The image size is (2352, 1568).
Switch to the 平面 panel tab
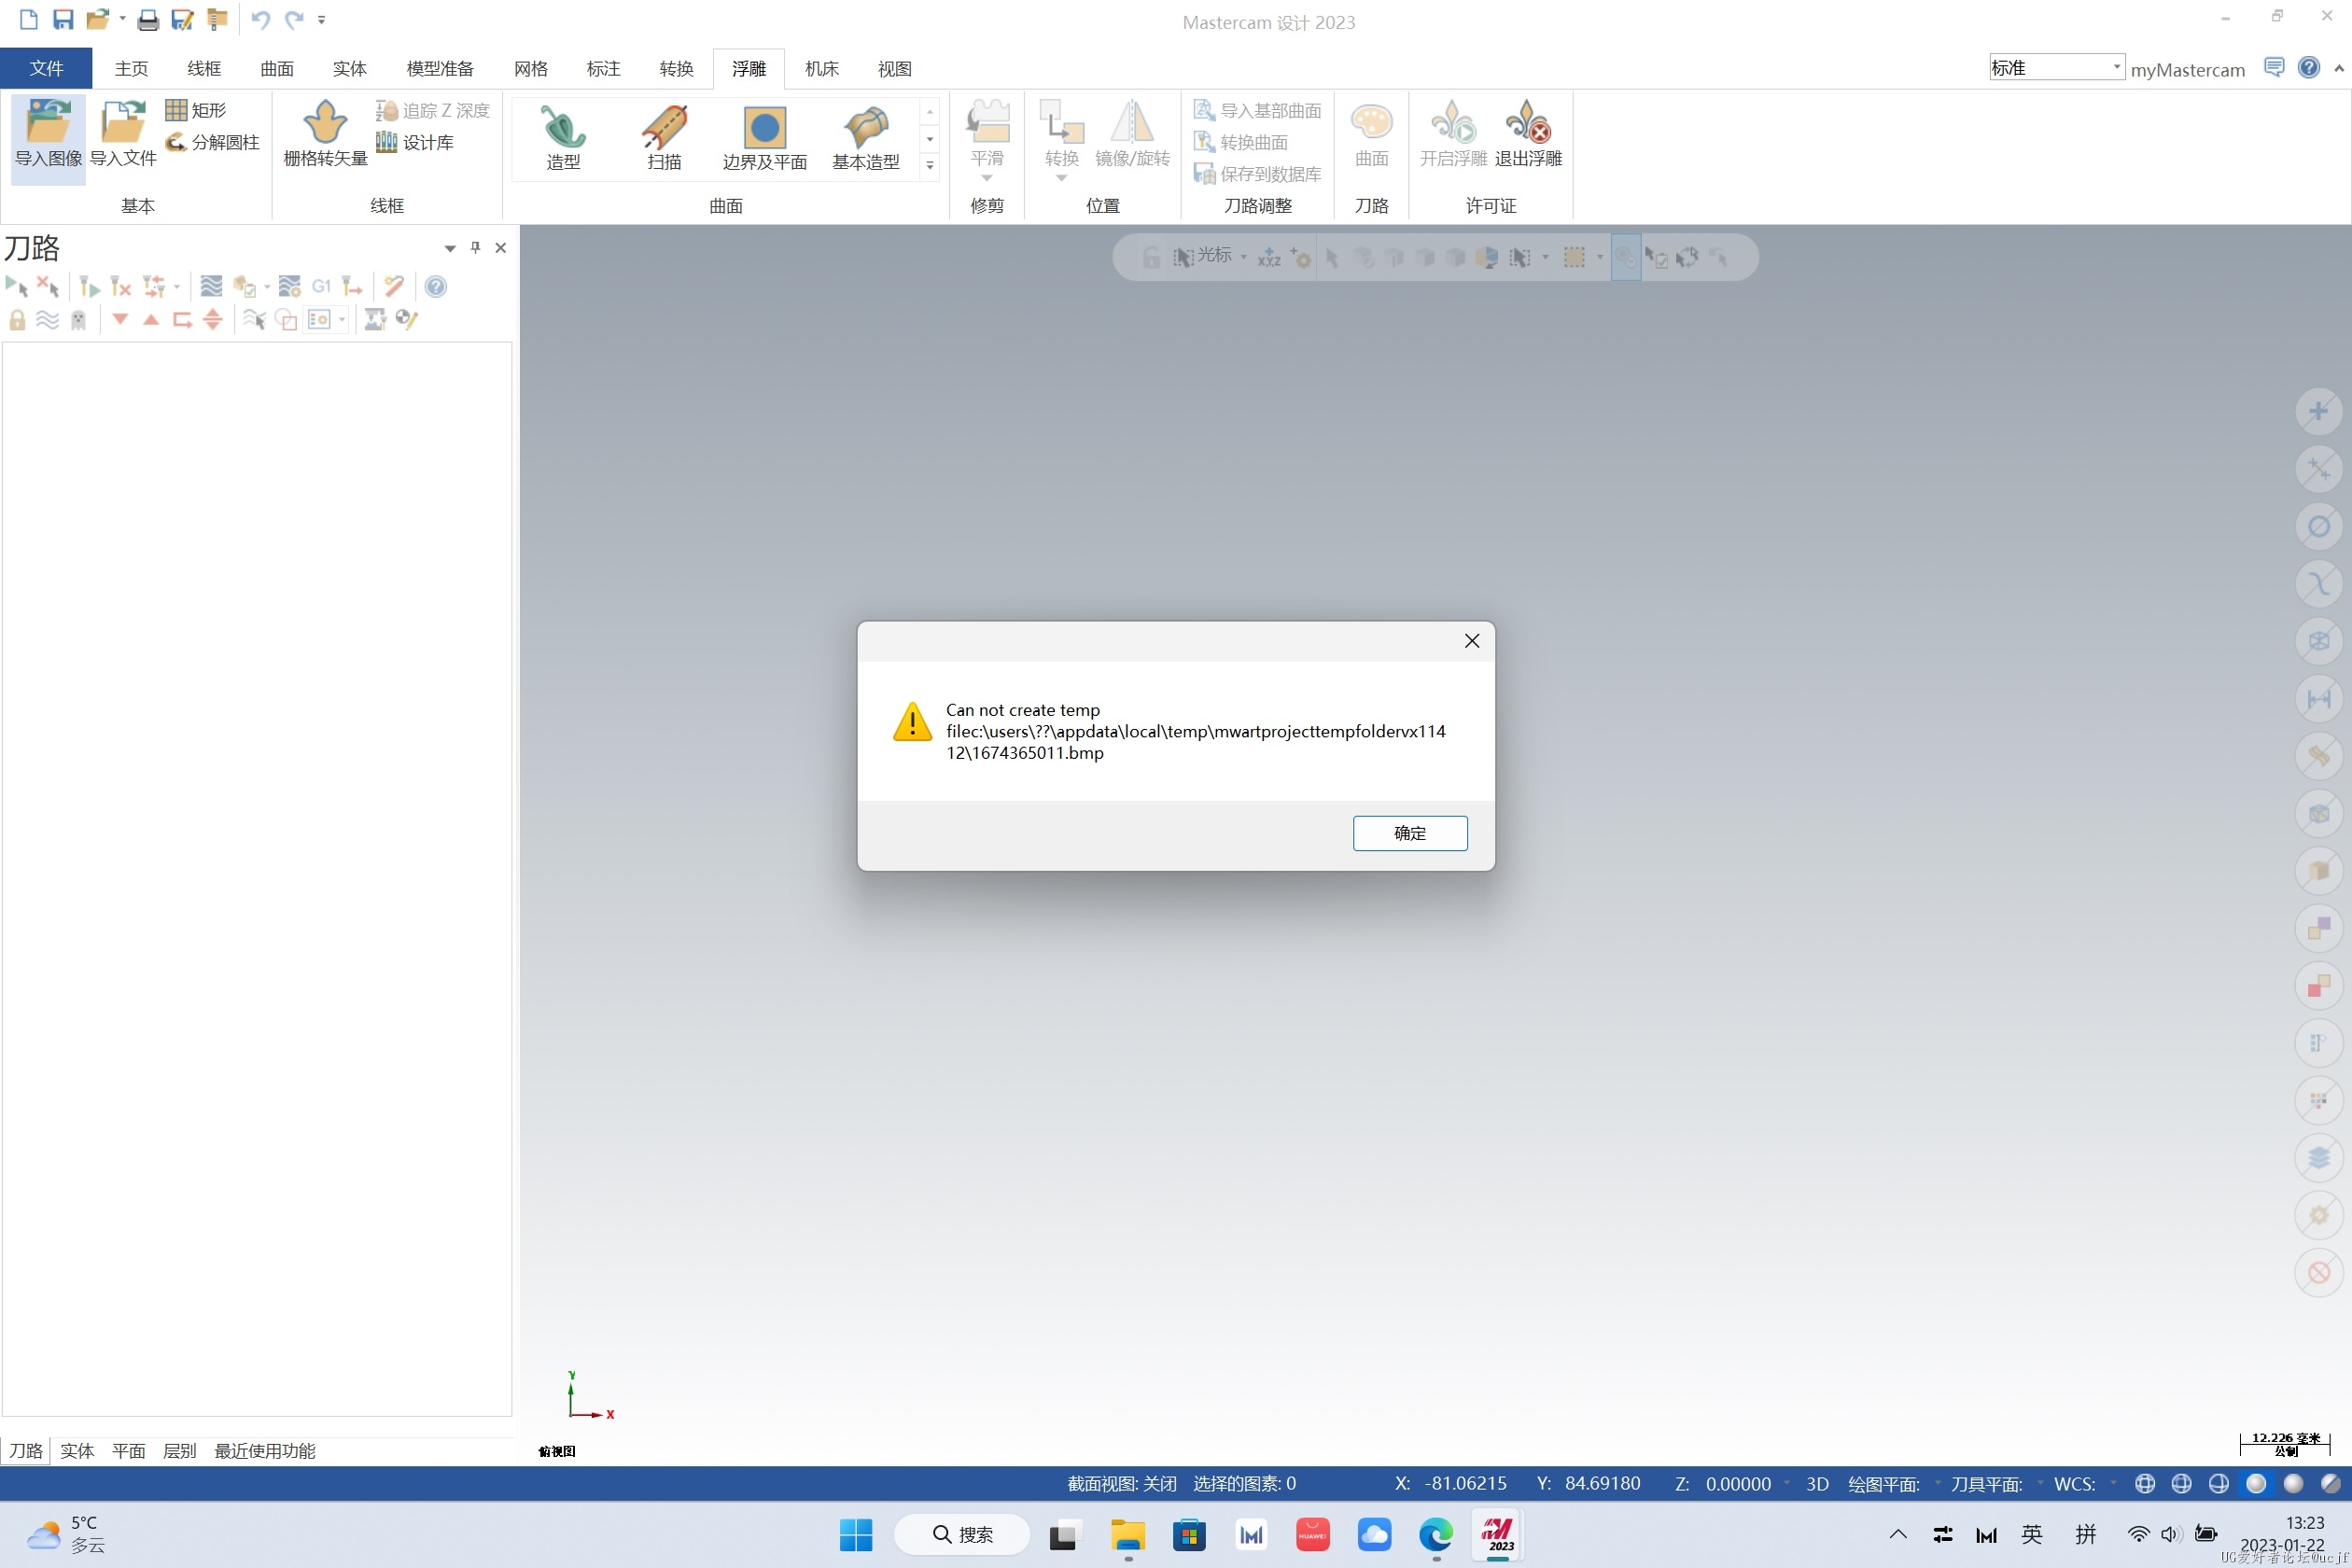[x=128, y=1451]
